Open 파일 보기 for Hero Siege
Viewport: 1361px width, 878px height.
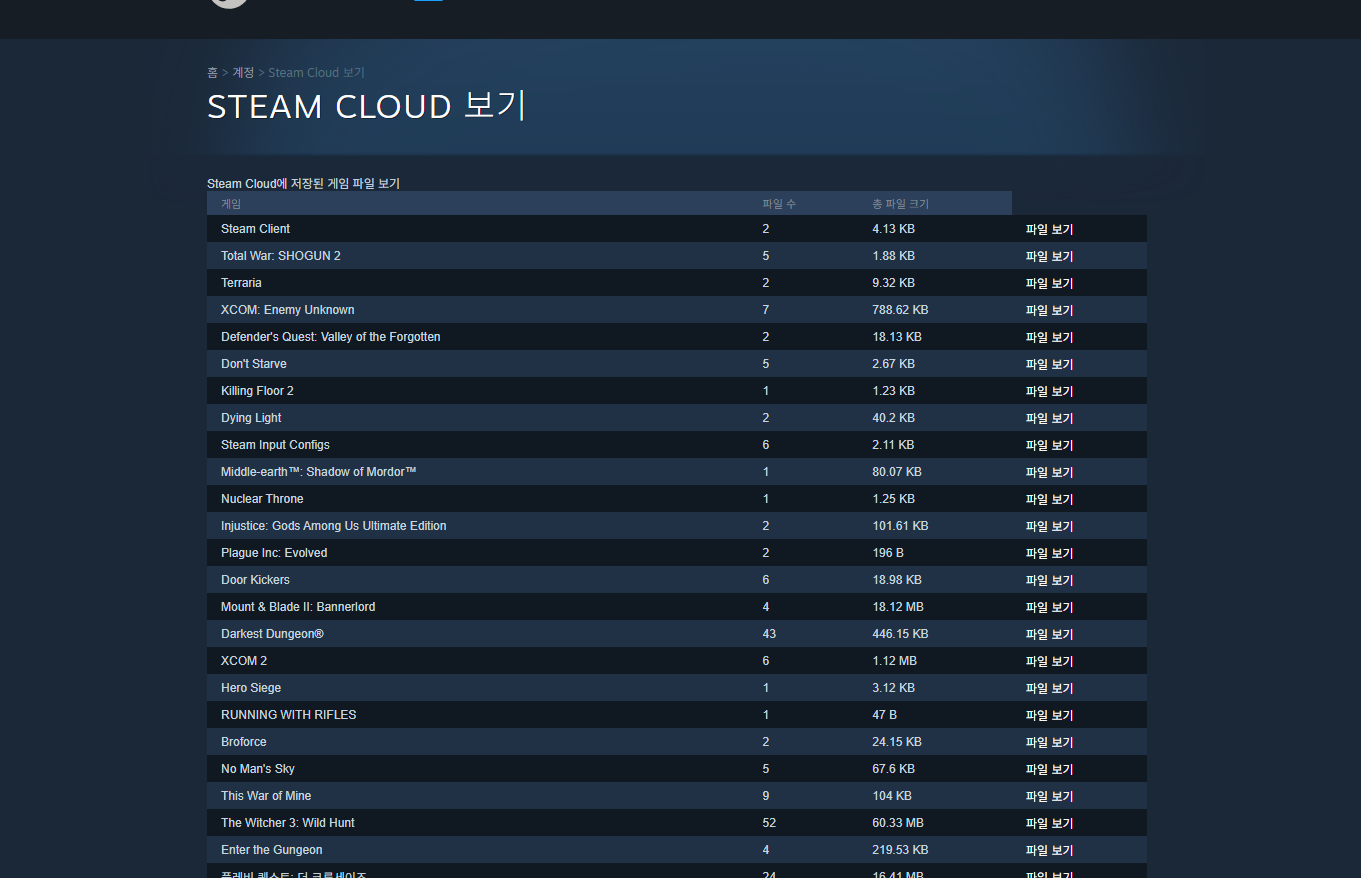[x=1049, y=688]
